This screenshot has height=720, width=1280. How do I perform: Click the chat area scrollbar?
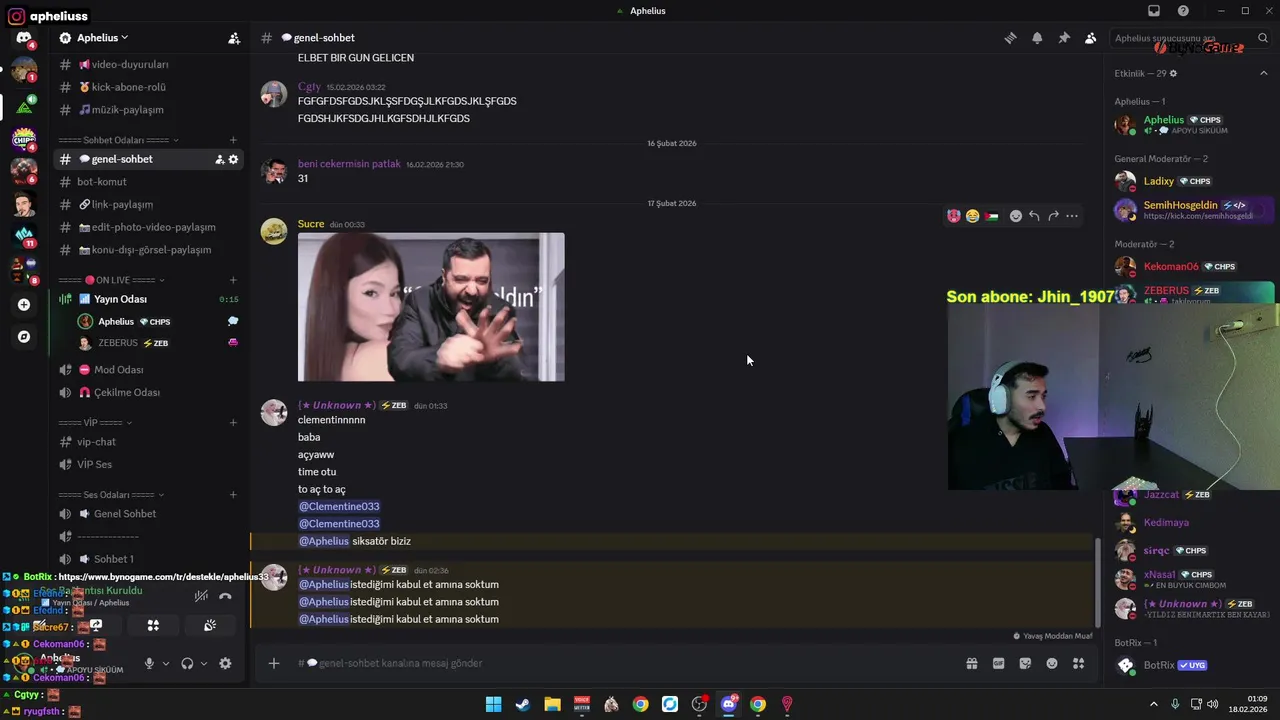pyautogui.click(x=1097, y=581)
